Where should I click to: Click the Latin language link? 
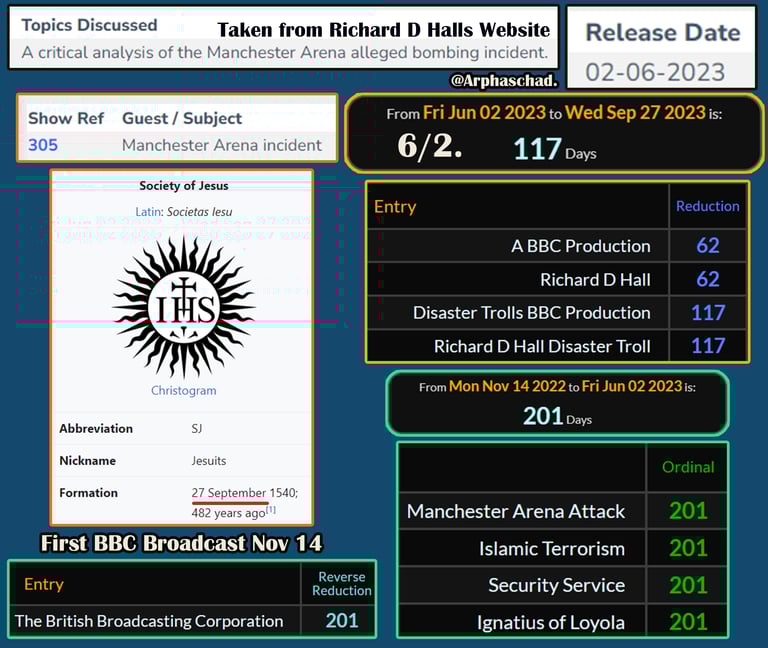click(148, 212)
